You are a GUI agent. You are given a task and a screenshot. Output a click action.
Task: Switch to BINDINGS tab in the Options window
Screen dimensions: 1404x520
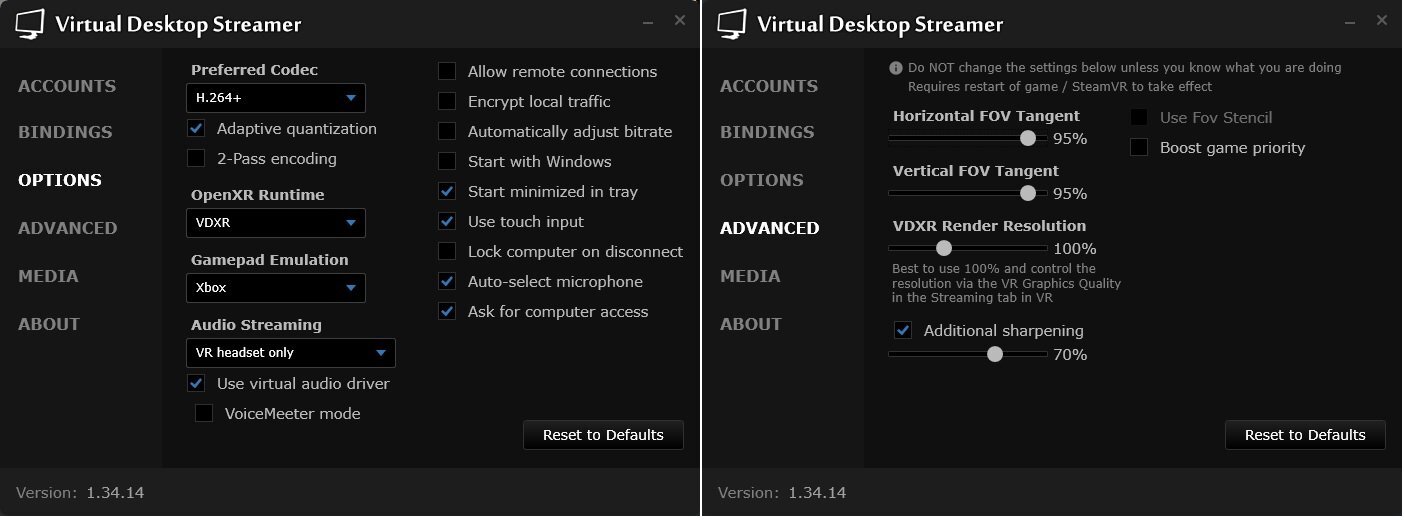pos(65,132)
